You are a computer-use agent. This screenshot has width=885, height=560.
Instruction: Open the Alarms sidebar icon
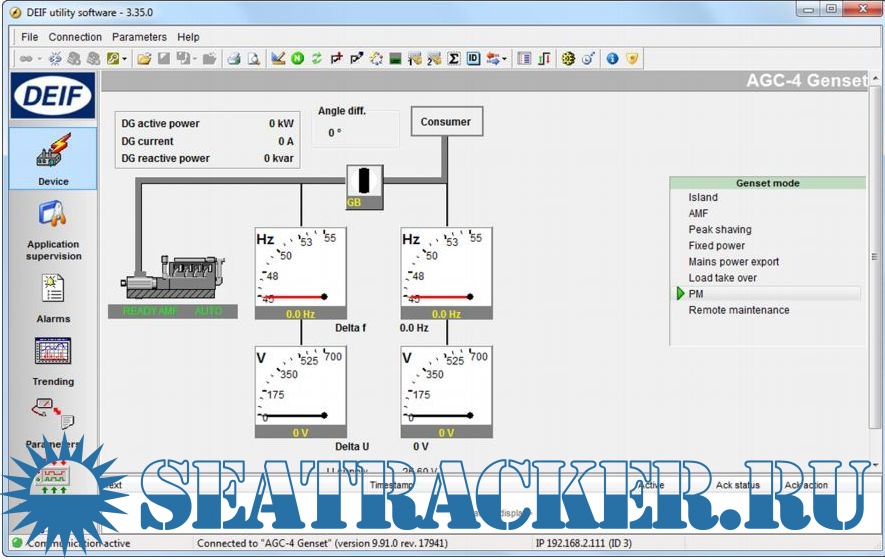pyautogui.click(x=53, y=296)
